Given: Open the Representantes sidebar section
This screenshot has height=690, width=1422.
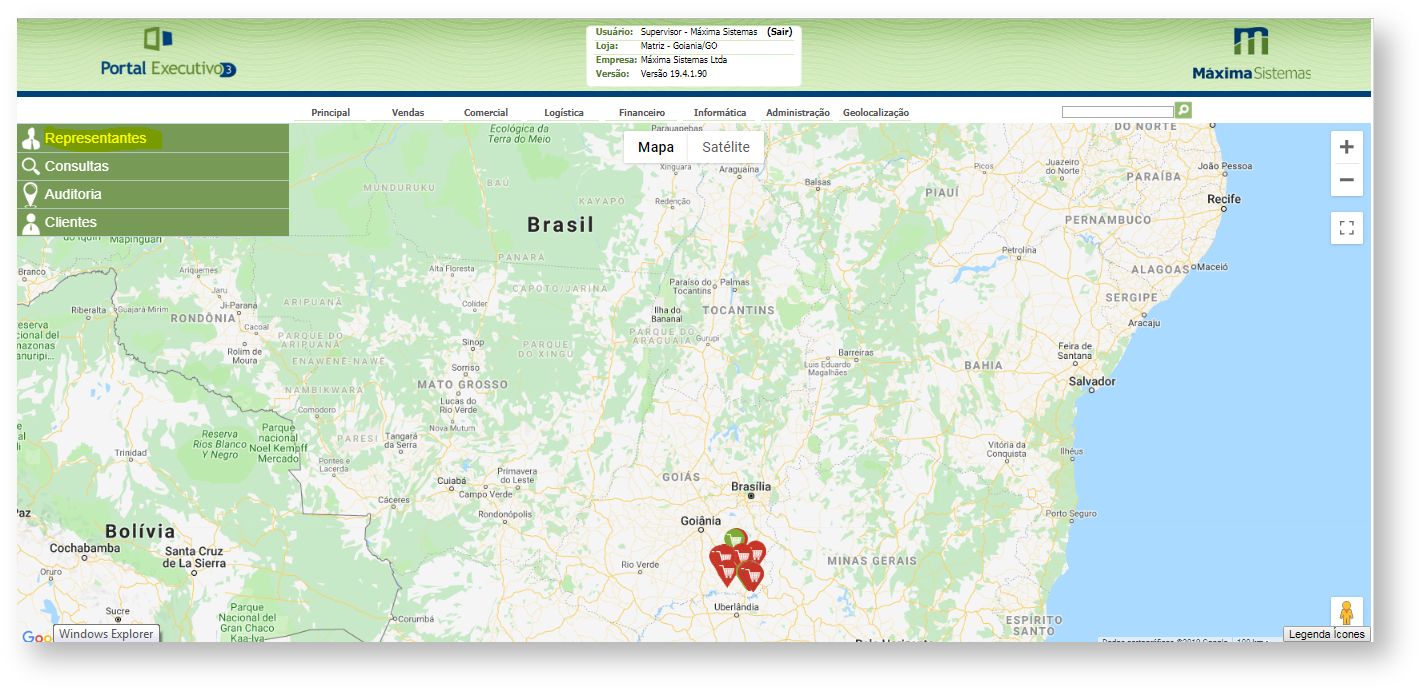Looking at the screenshot, I should point(153,139).
